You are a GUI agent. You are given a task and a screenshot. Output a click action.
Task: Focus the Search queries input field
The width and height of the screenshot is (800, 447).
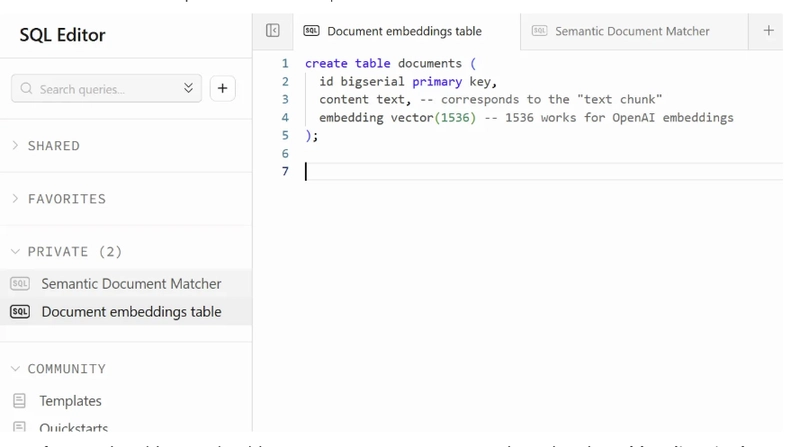[x=105, y=89]
